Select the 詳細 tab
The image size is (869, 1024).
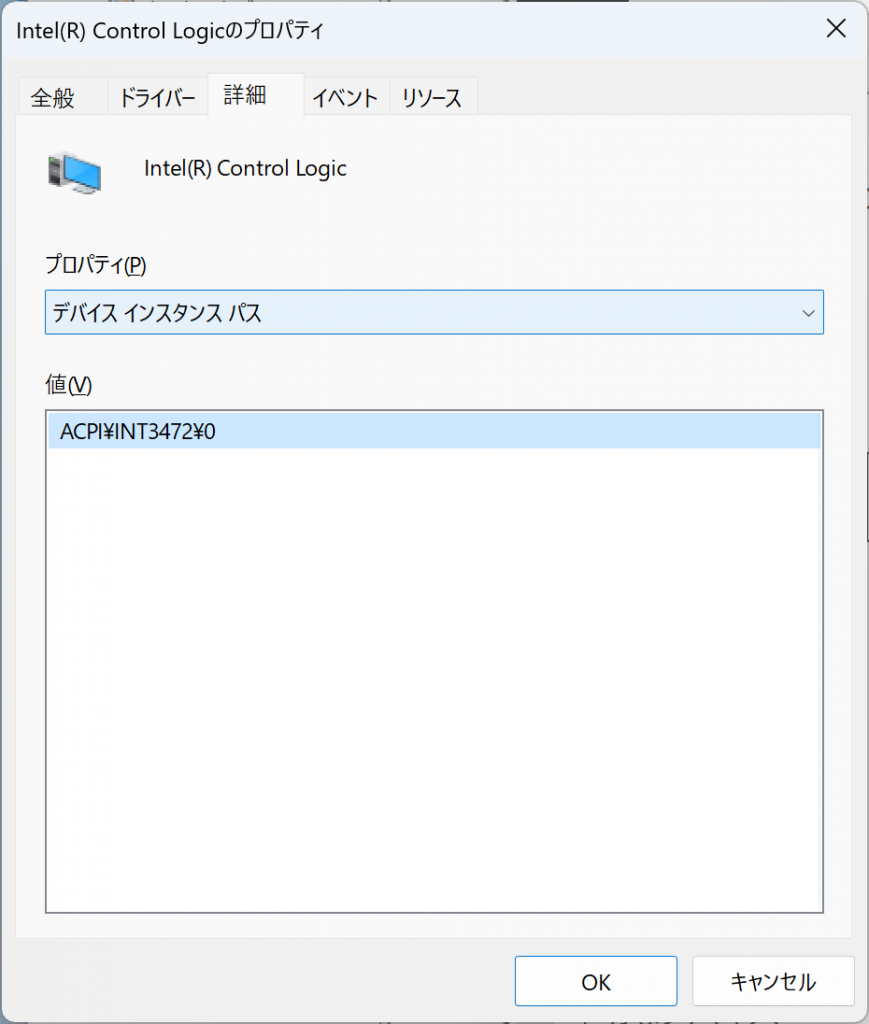click(255, 95)
